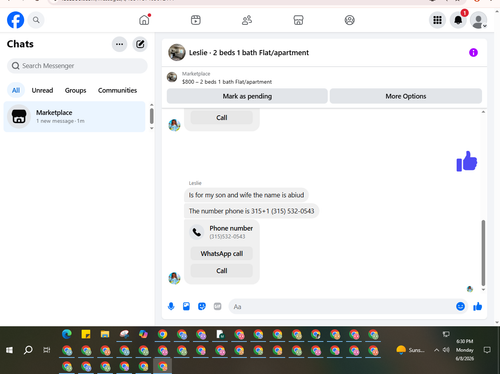Select the Groups chats filter
Screen dimensions: 500x374
point(75,90)
